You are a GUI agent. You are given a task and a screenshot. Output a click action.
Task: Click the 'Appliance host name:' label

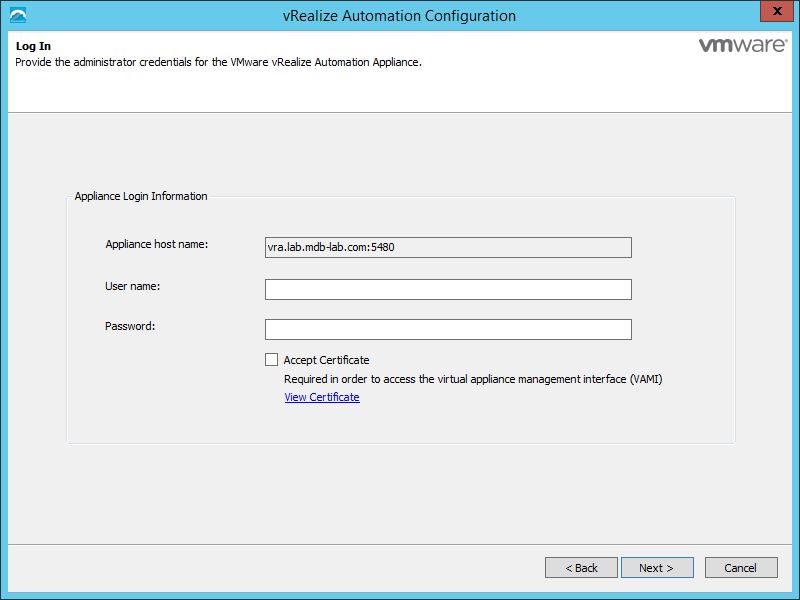[156, 245]
